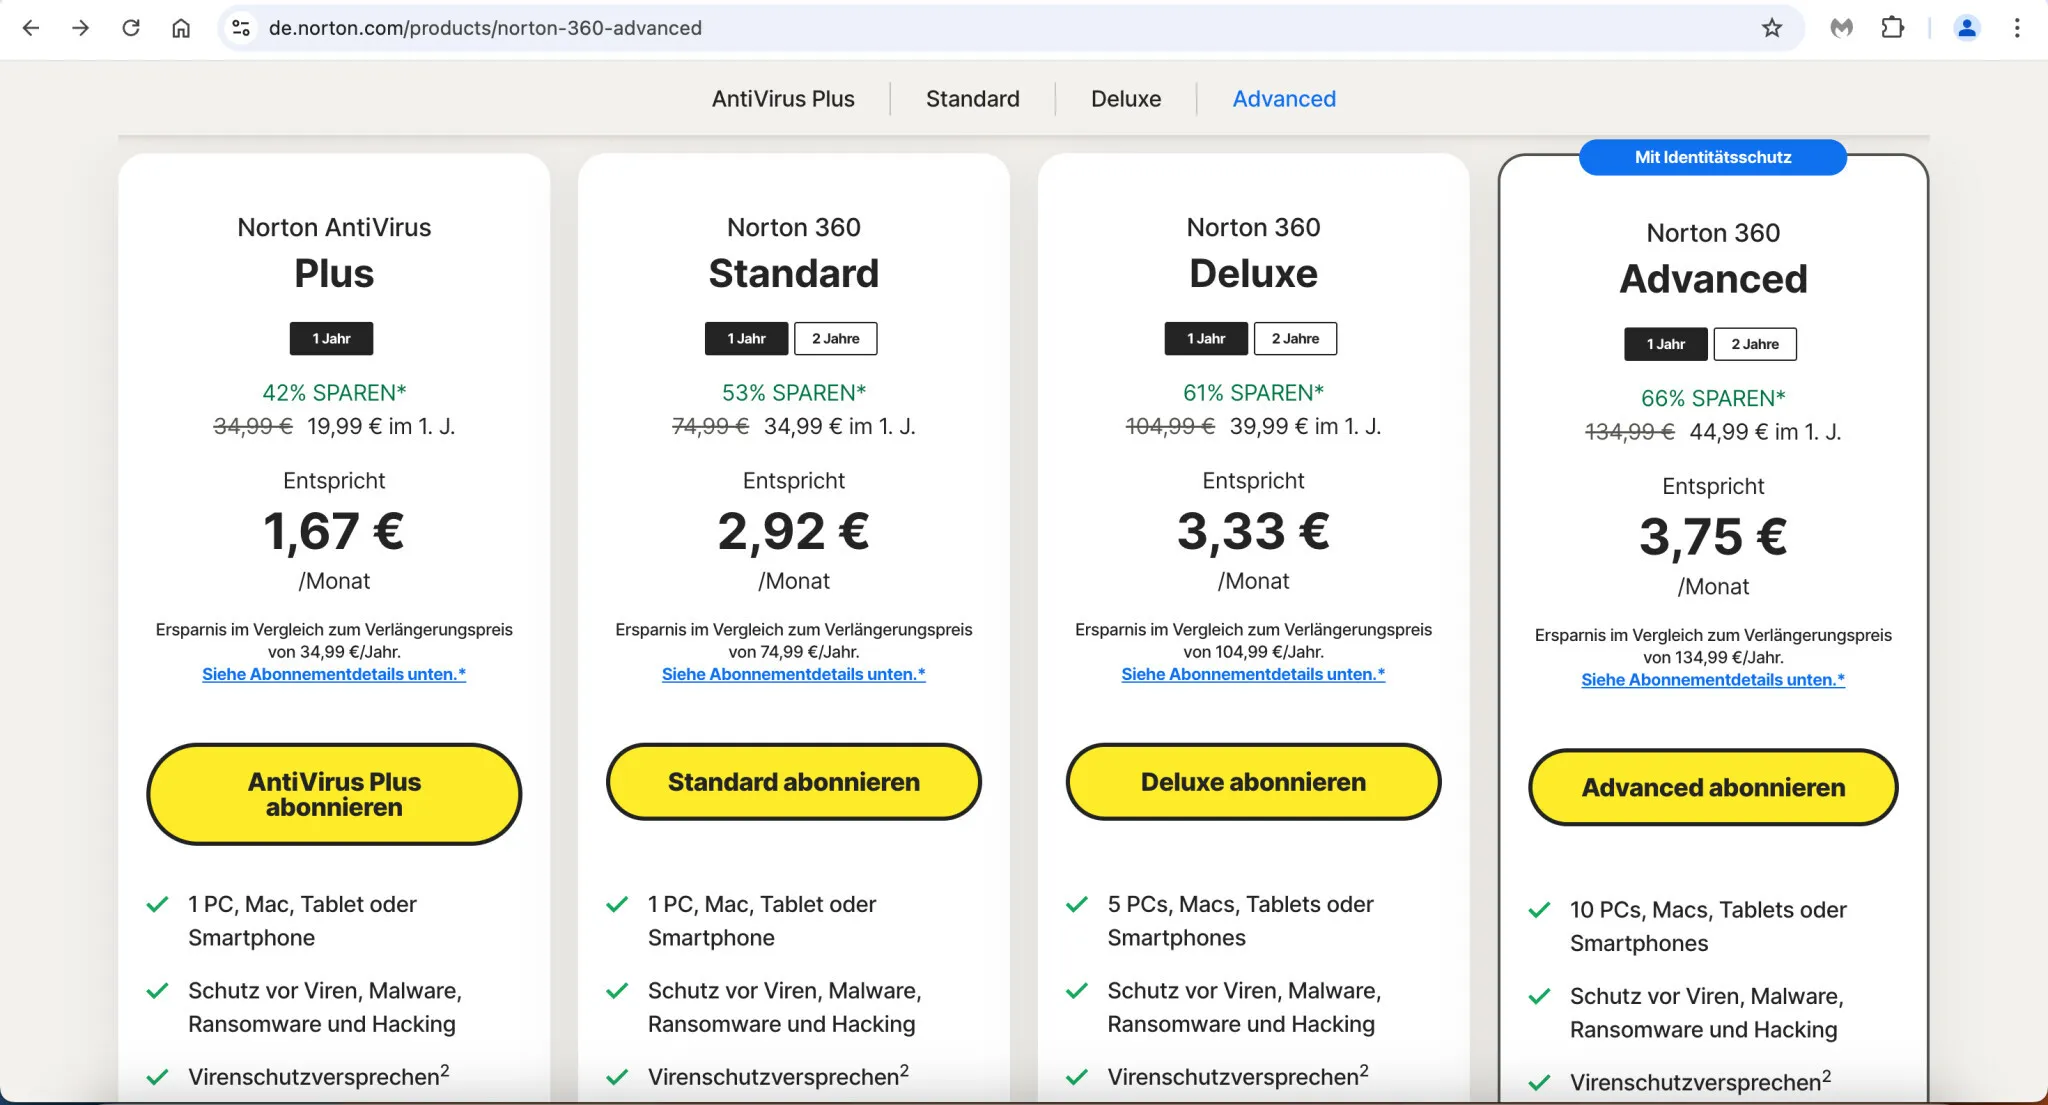Viewport: 2048px width, 1105px height.
Task: Open the Chrome three-dot menu
Action: 2017,28
